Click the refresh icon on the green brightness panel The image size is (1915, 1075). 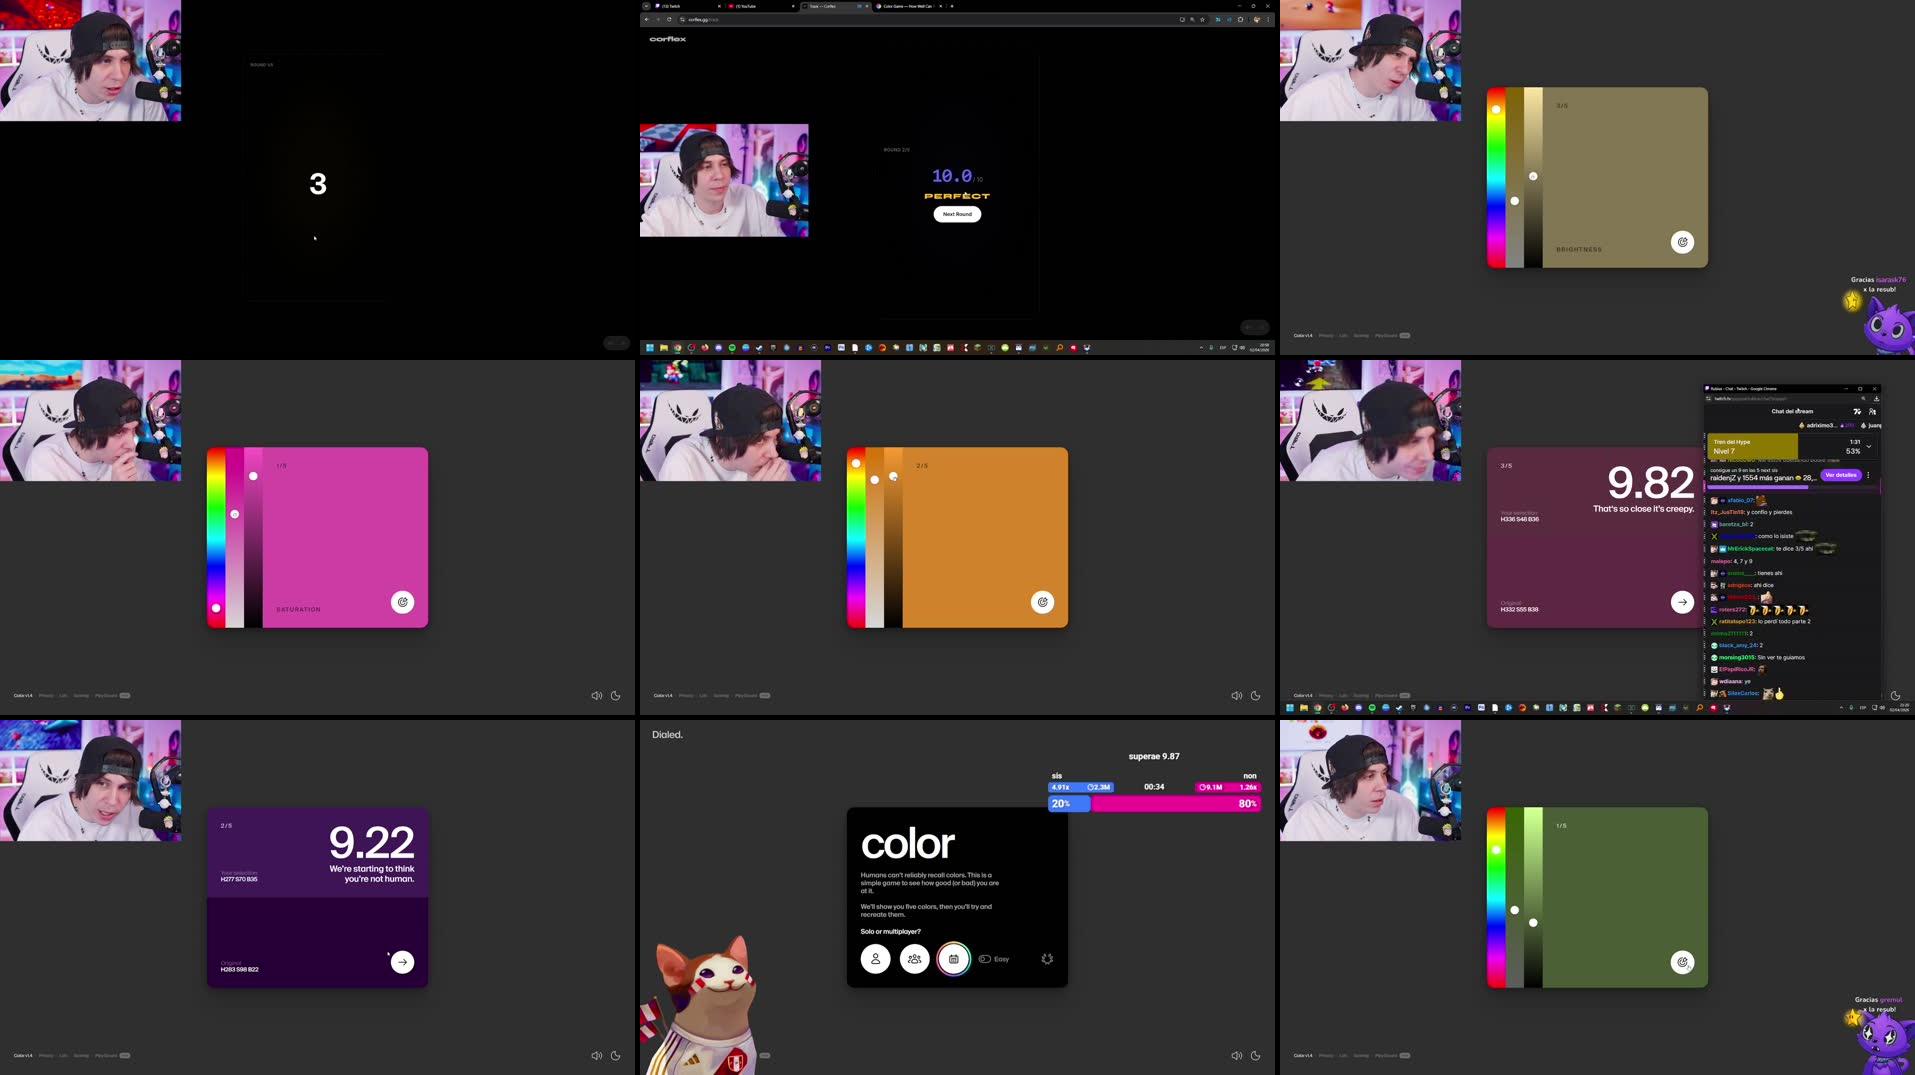coord(1681,961)
